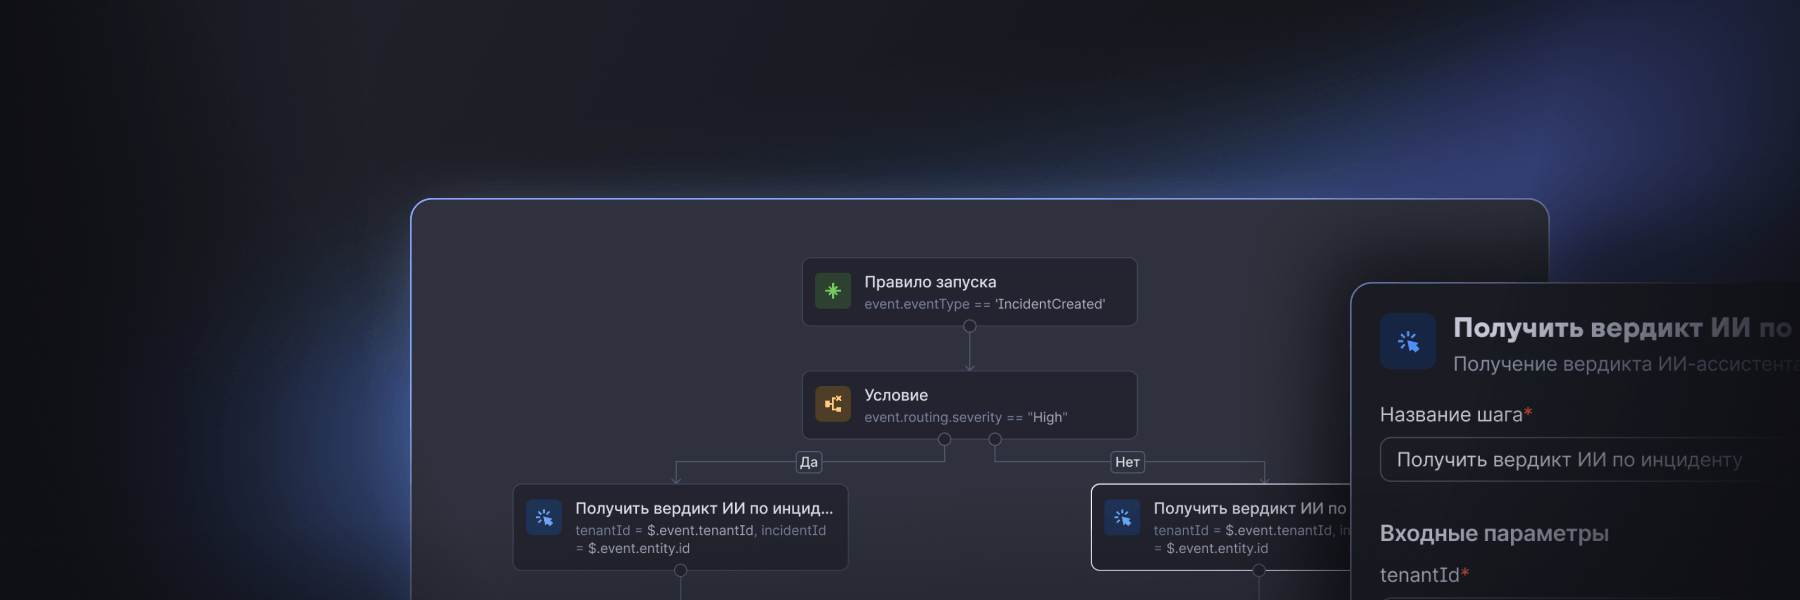
Task: Select the Нет branch label
Action: point(1127,462)
